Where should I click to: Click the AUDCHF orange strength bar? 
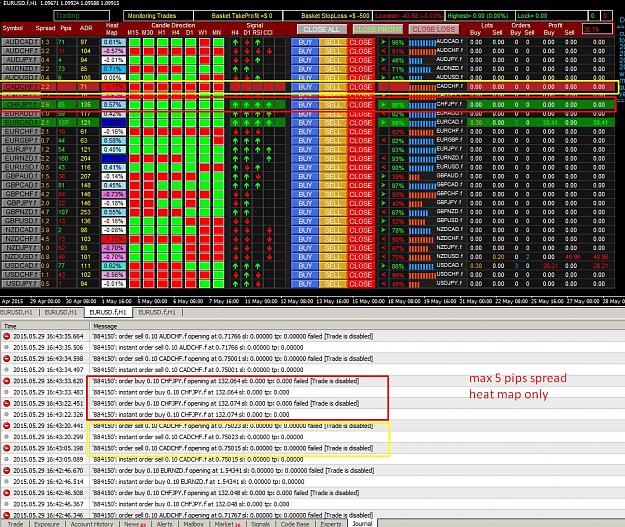[x=422, y=51]
